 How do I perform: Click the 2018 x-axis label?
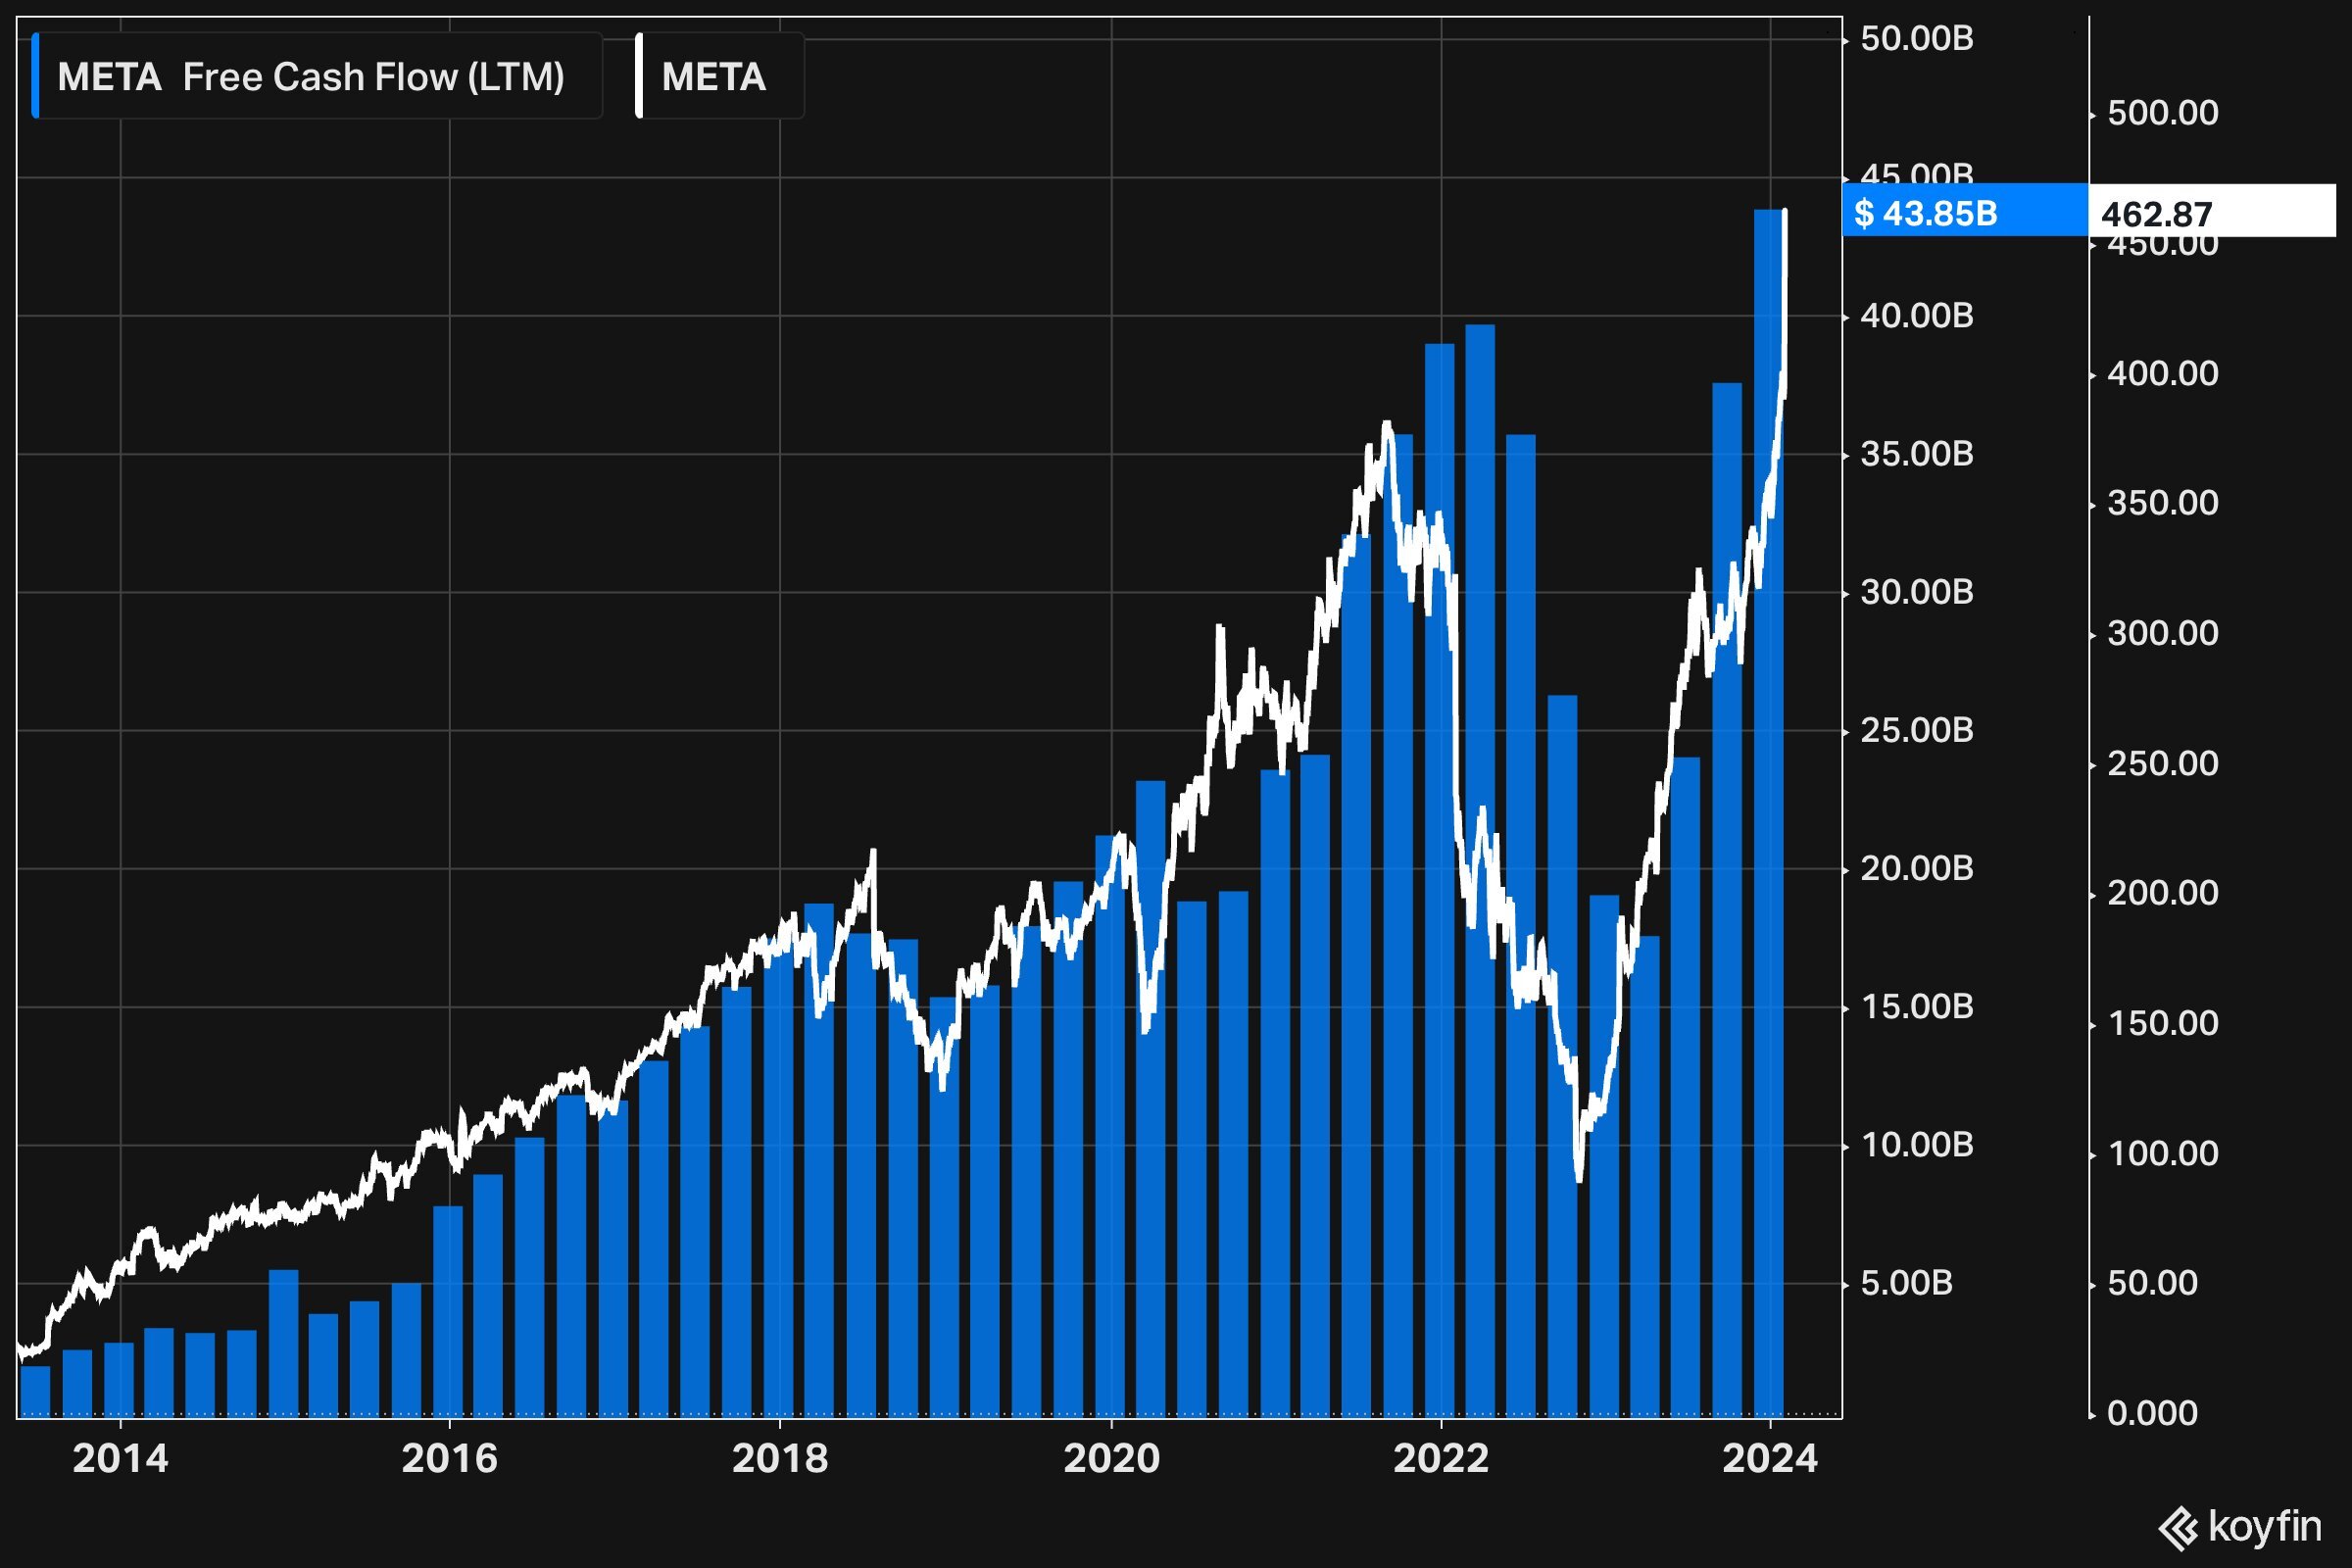pos(780,1459)
